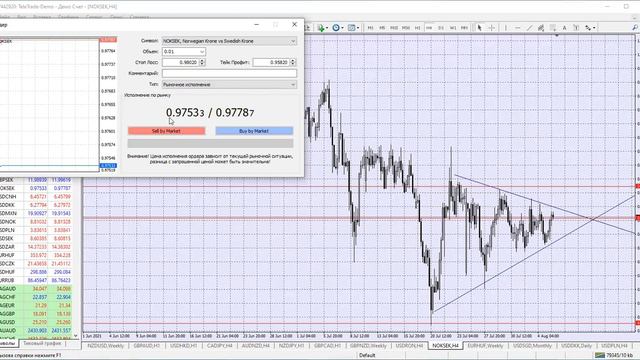Click the Default profile in status bar
Image resolution: width=640 pixels, height=360 pixels.
pos(367,356)
